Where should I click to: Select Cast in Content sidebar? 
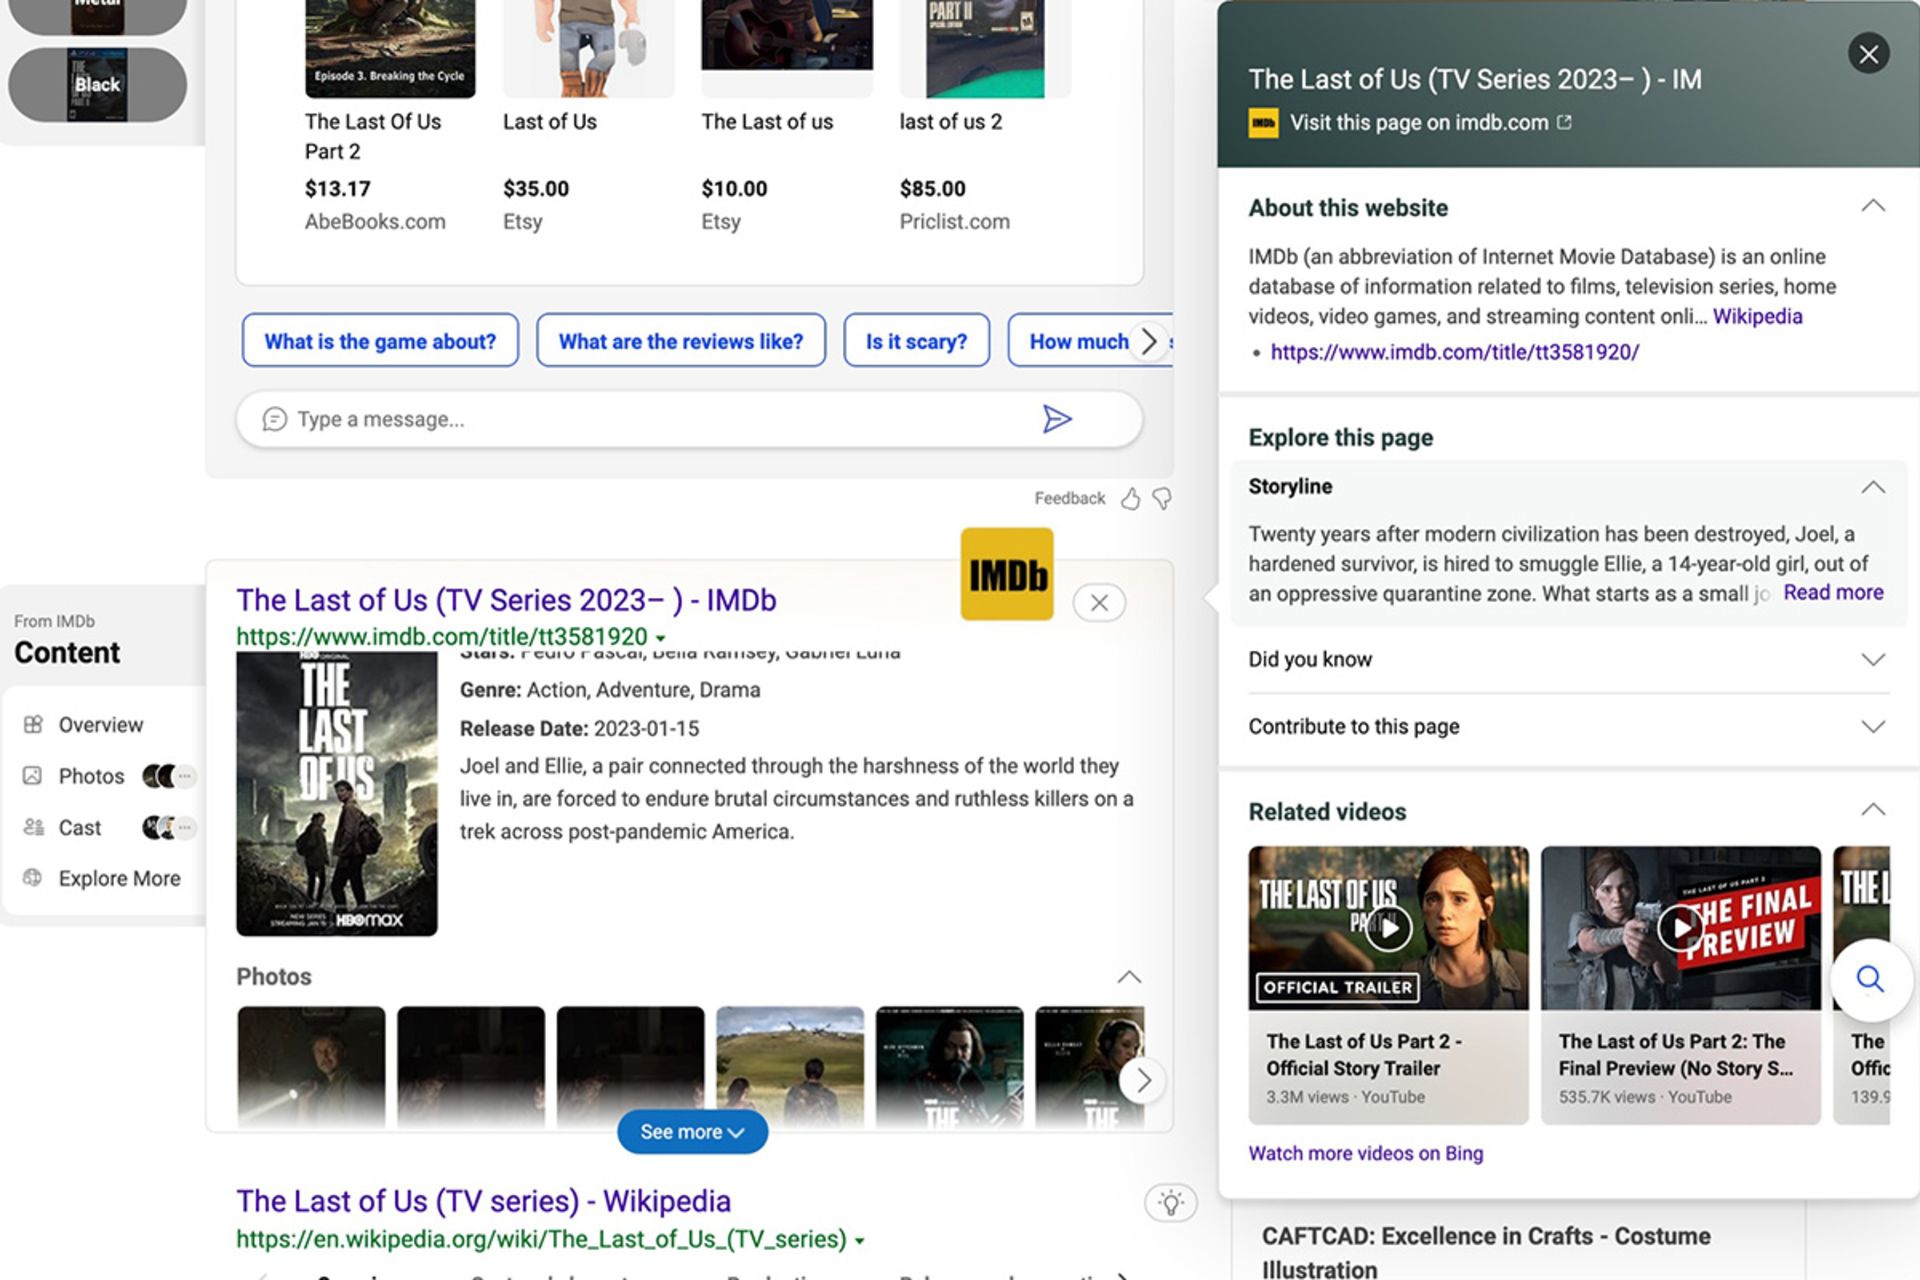[x=80, y=828]
